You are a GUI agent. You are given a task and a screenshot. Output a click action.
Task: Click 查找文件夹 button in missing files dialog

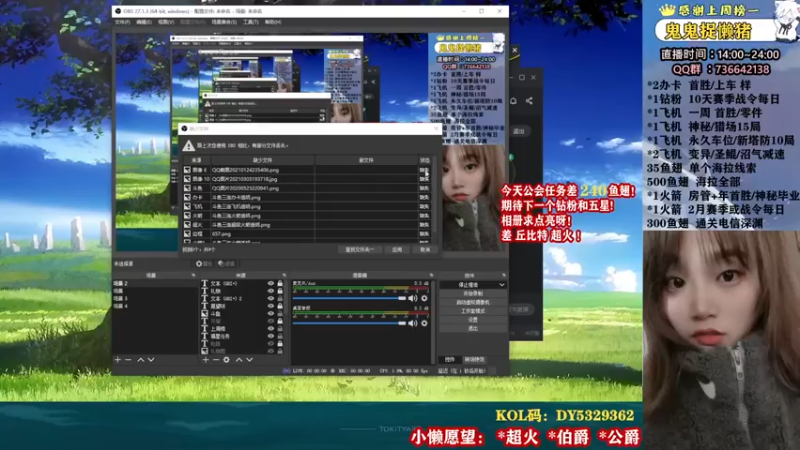[359, 249]
